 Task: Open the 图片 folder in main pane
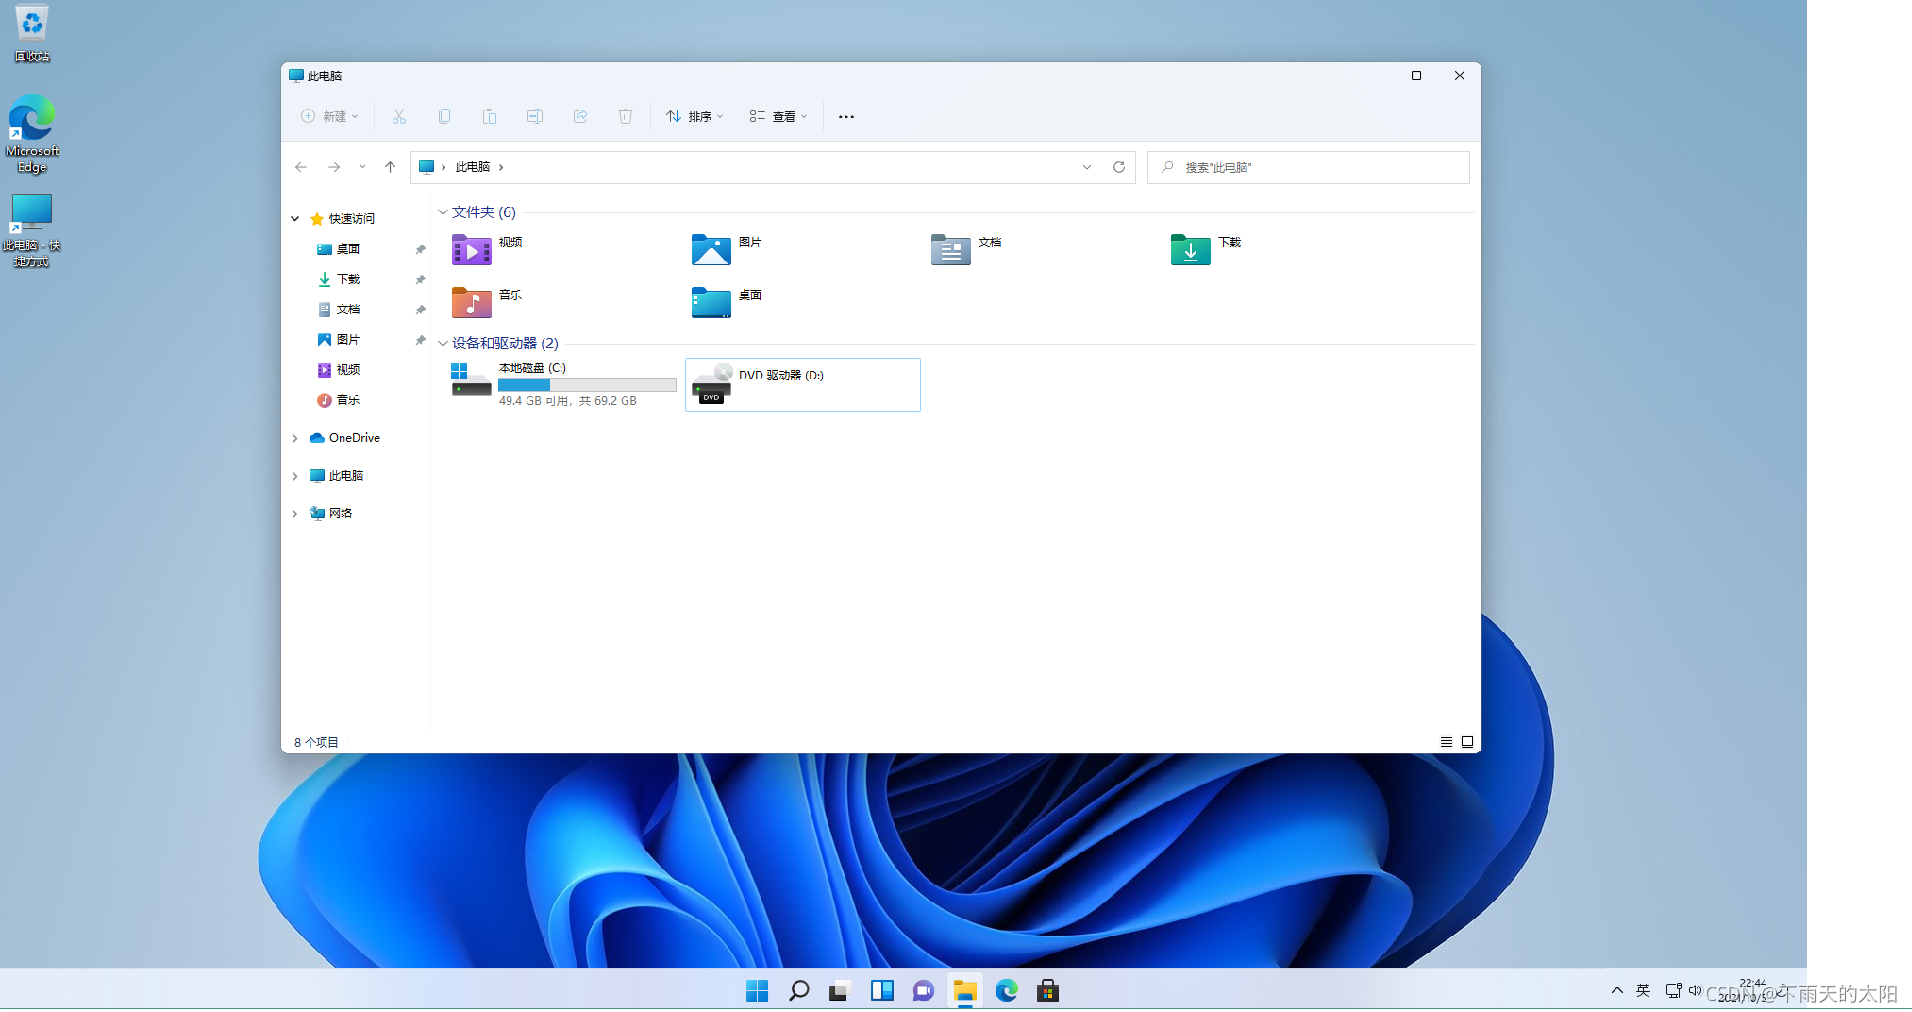(727, 249)
